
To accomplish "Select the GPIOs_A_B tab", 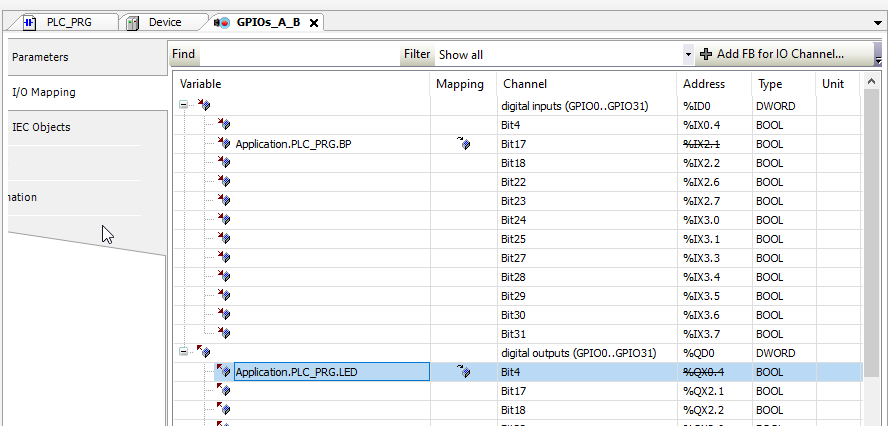I will [268, 23].
